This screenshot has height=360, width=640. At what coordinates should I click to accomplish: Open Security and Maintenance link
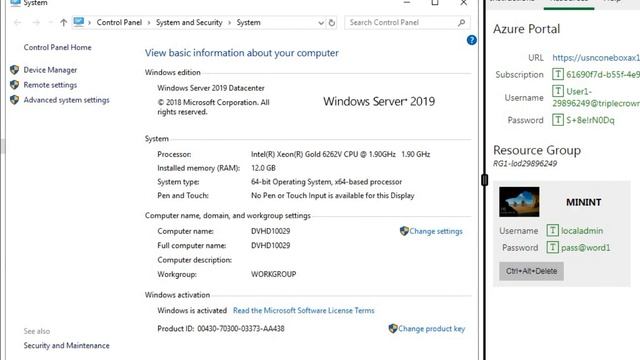(66, 345)
